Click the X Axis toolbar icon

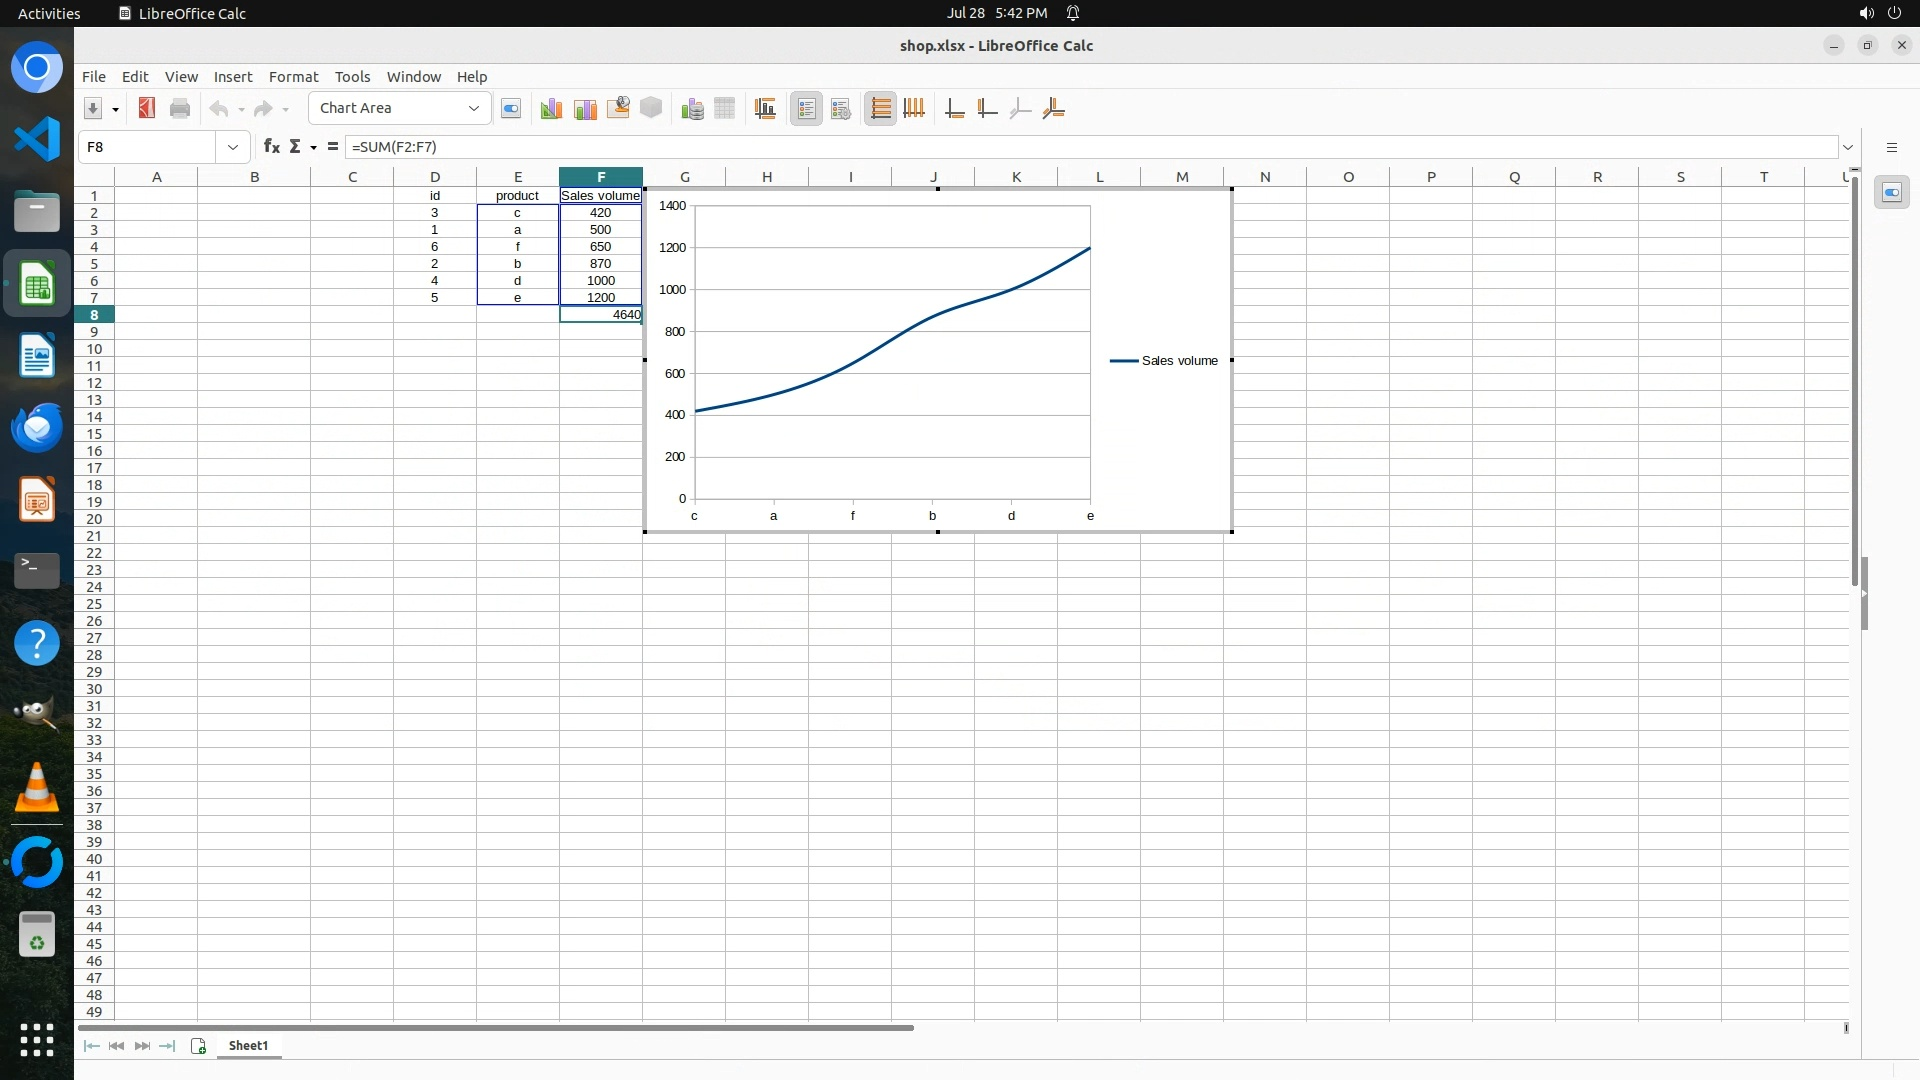click(x=955, y=109)
